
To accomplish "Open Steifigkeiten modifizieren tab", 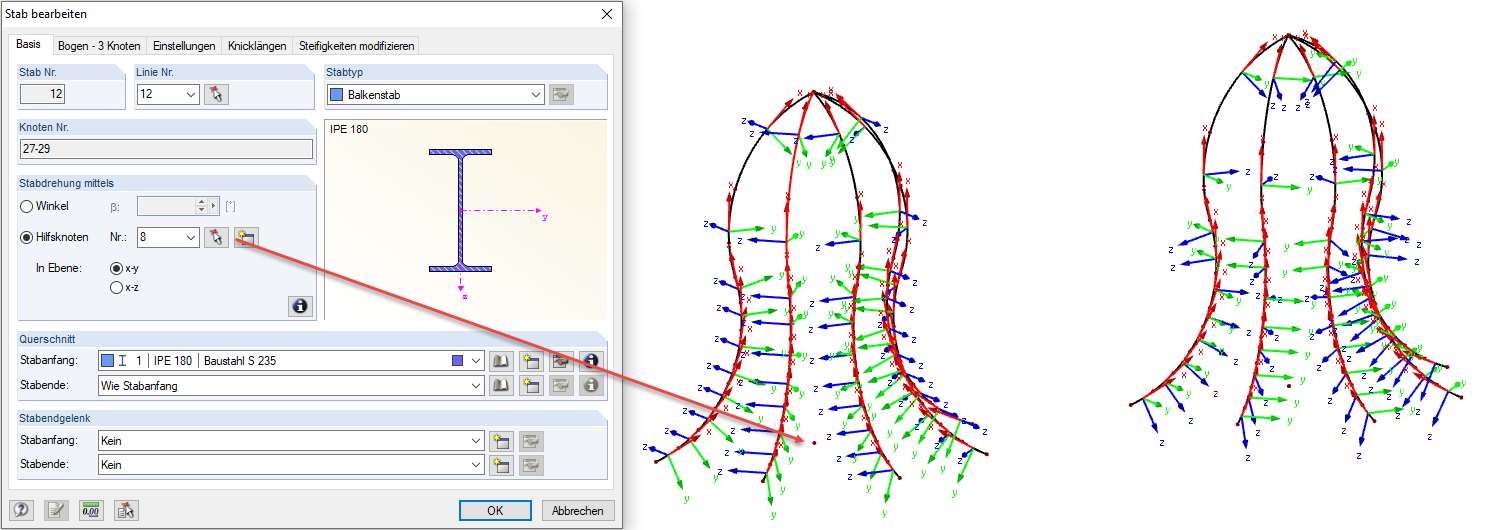I will coord(356,46).
